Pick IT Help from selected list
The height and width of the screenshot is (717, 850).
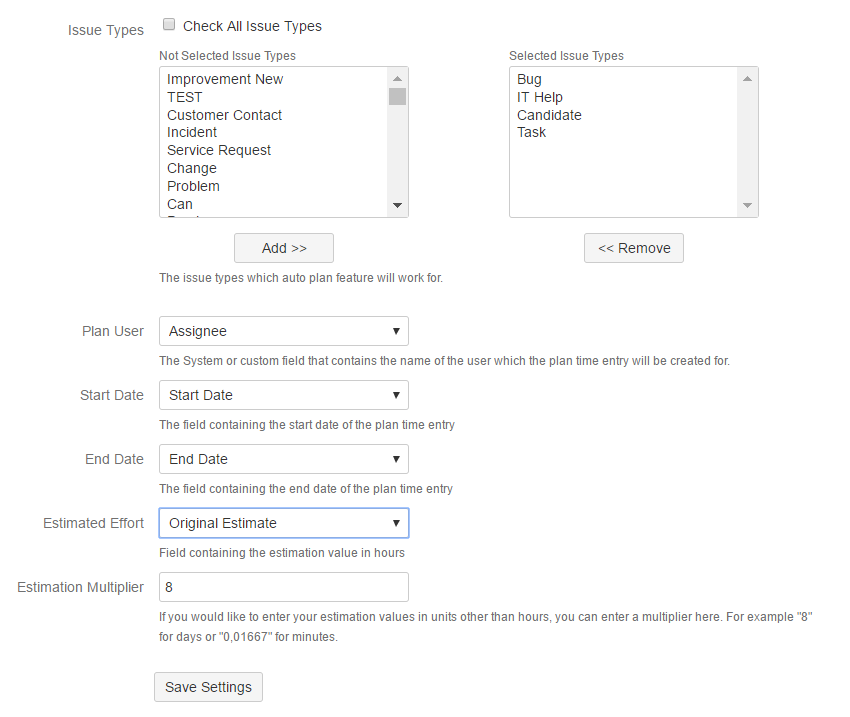point(540,97)
